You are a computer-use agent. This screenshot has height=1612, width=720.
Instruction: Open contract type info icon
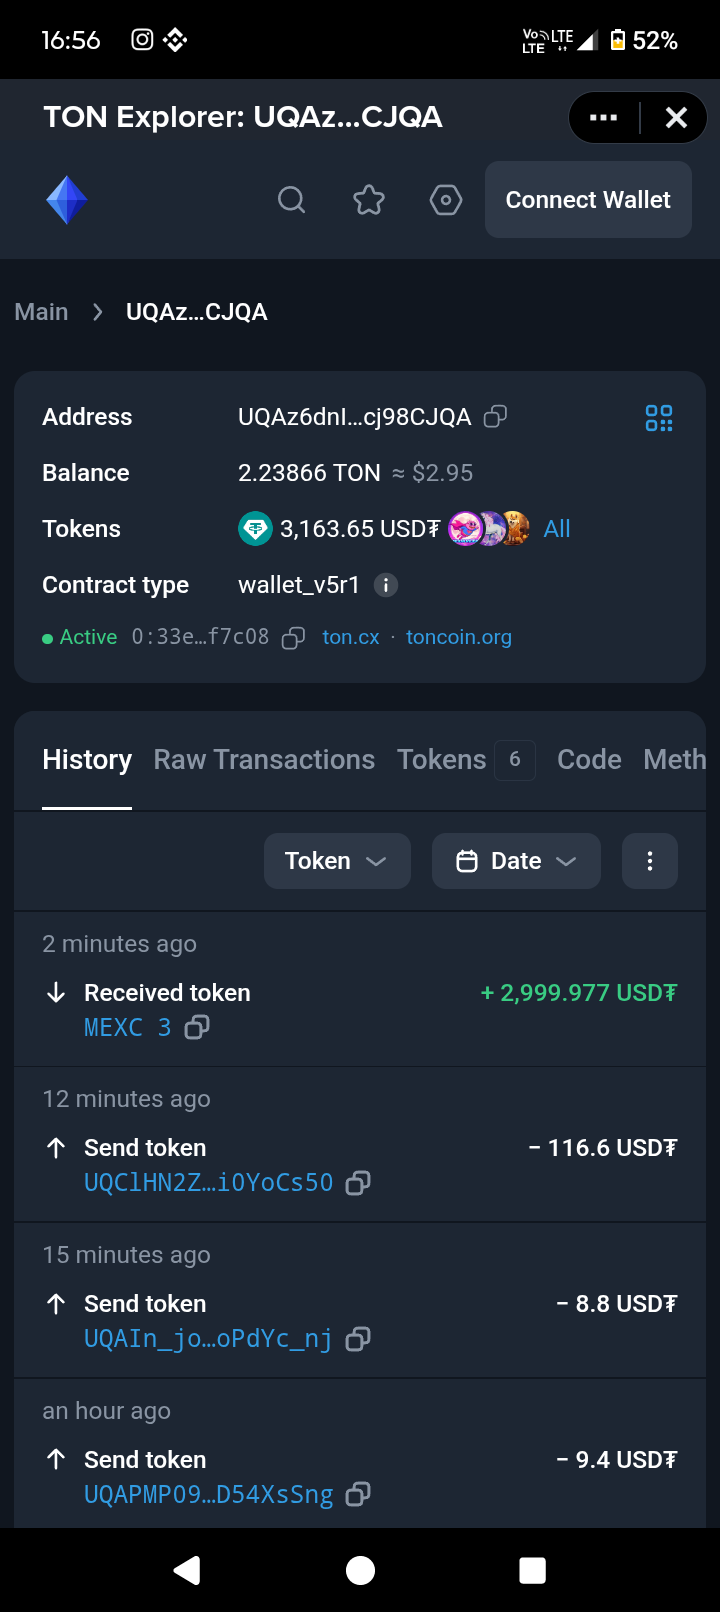pyautogui.click(x=386, y=585)
